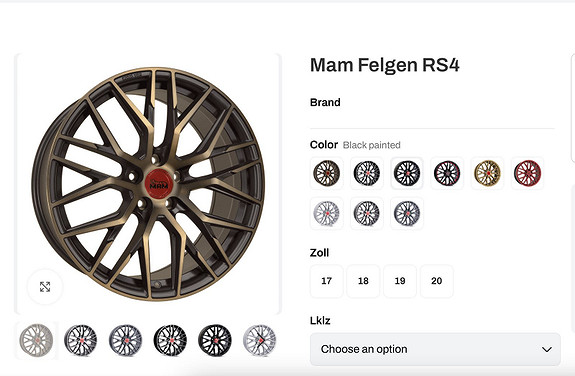This screenshot has height=376, width=575.
Task: Choose the black polished wheel swatch
Action: (367, 173)
